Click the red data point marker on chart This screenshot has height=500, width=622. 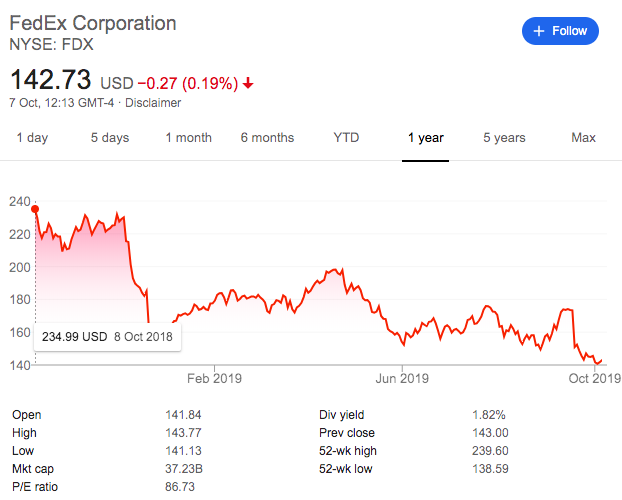tap(35, 209)
